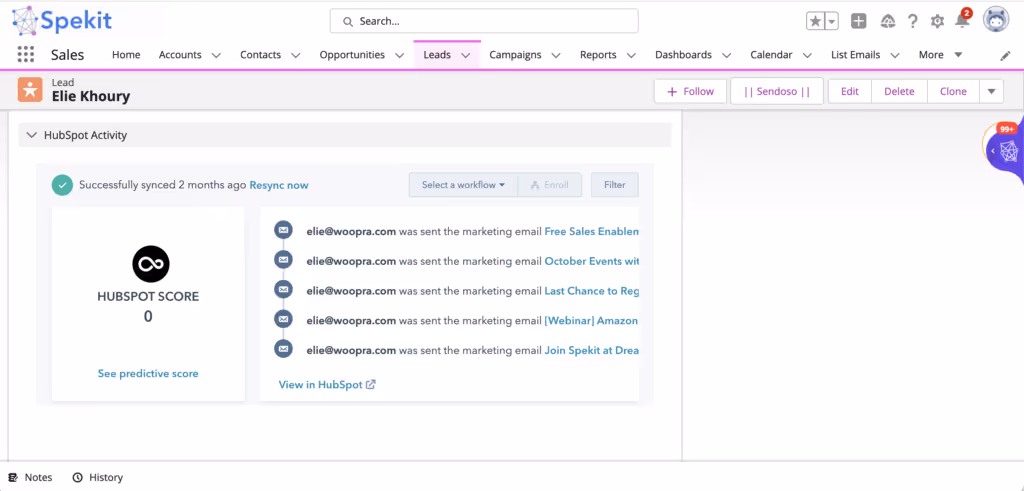Click the Trailhead guidance cloud icon
This screenshot has width=1024, height=491.
pos(888,21)
